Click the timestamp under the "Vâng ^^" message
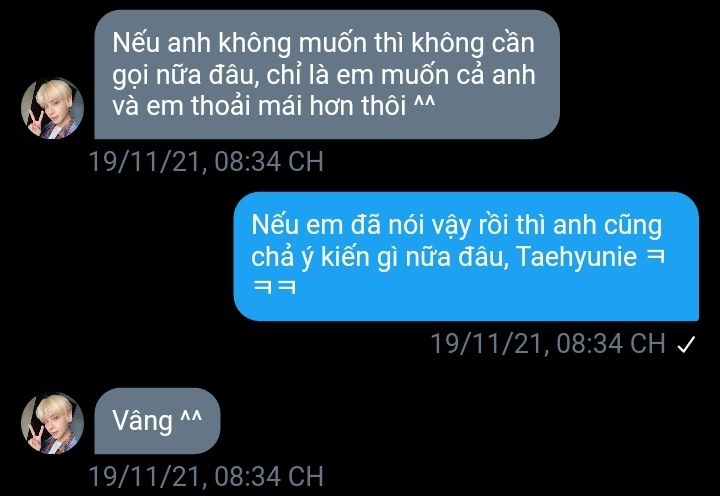 pyautogui.click(x=206, y=476)
